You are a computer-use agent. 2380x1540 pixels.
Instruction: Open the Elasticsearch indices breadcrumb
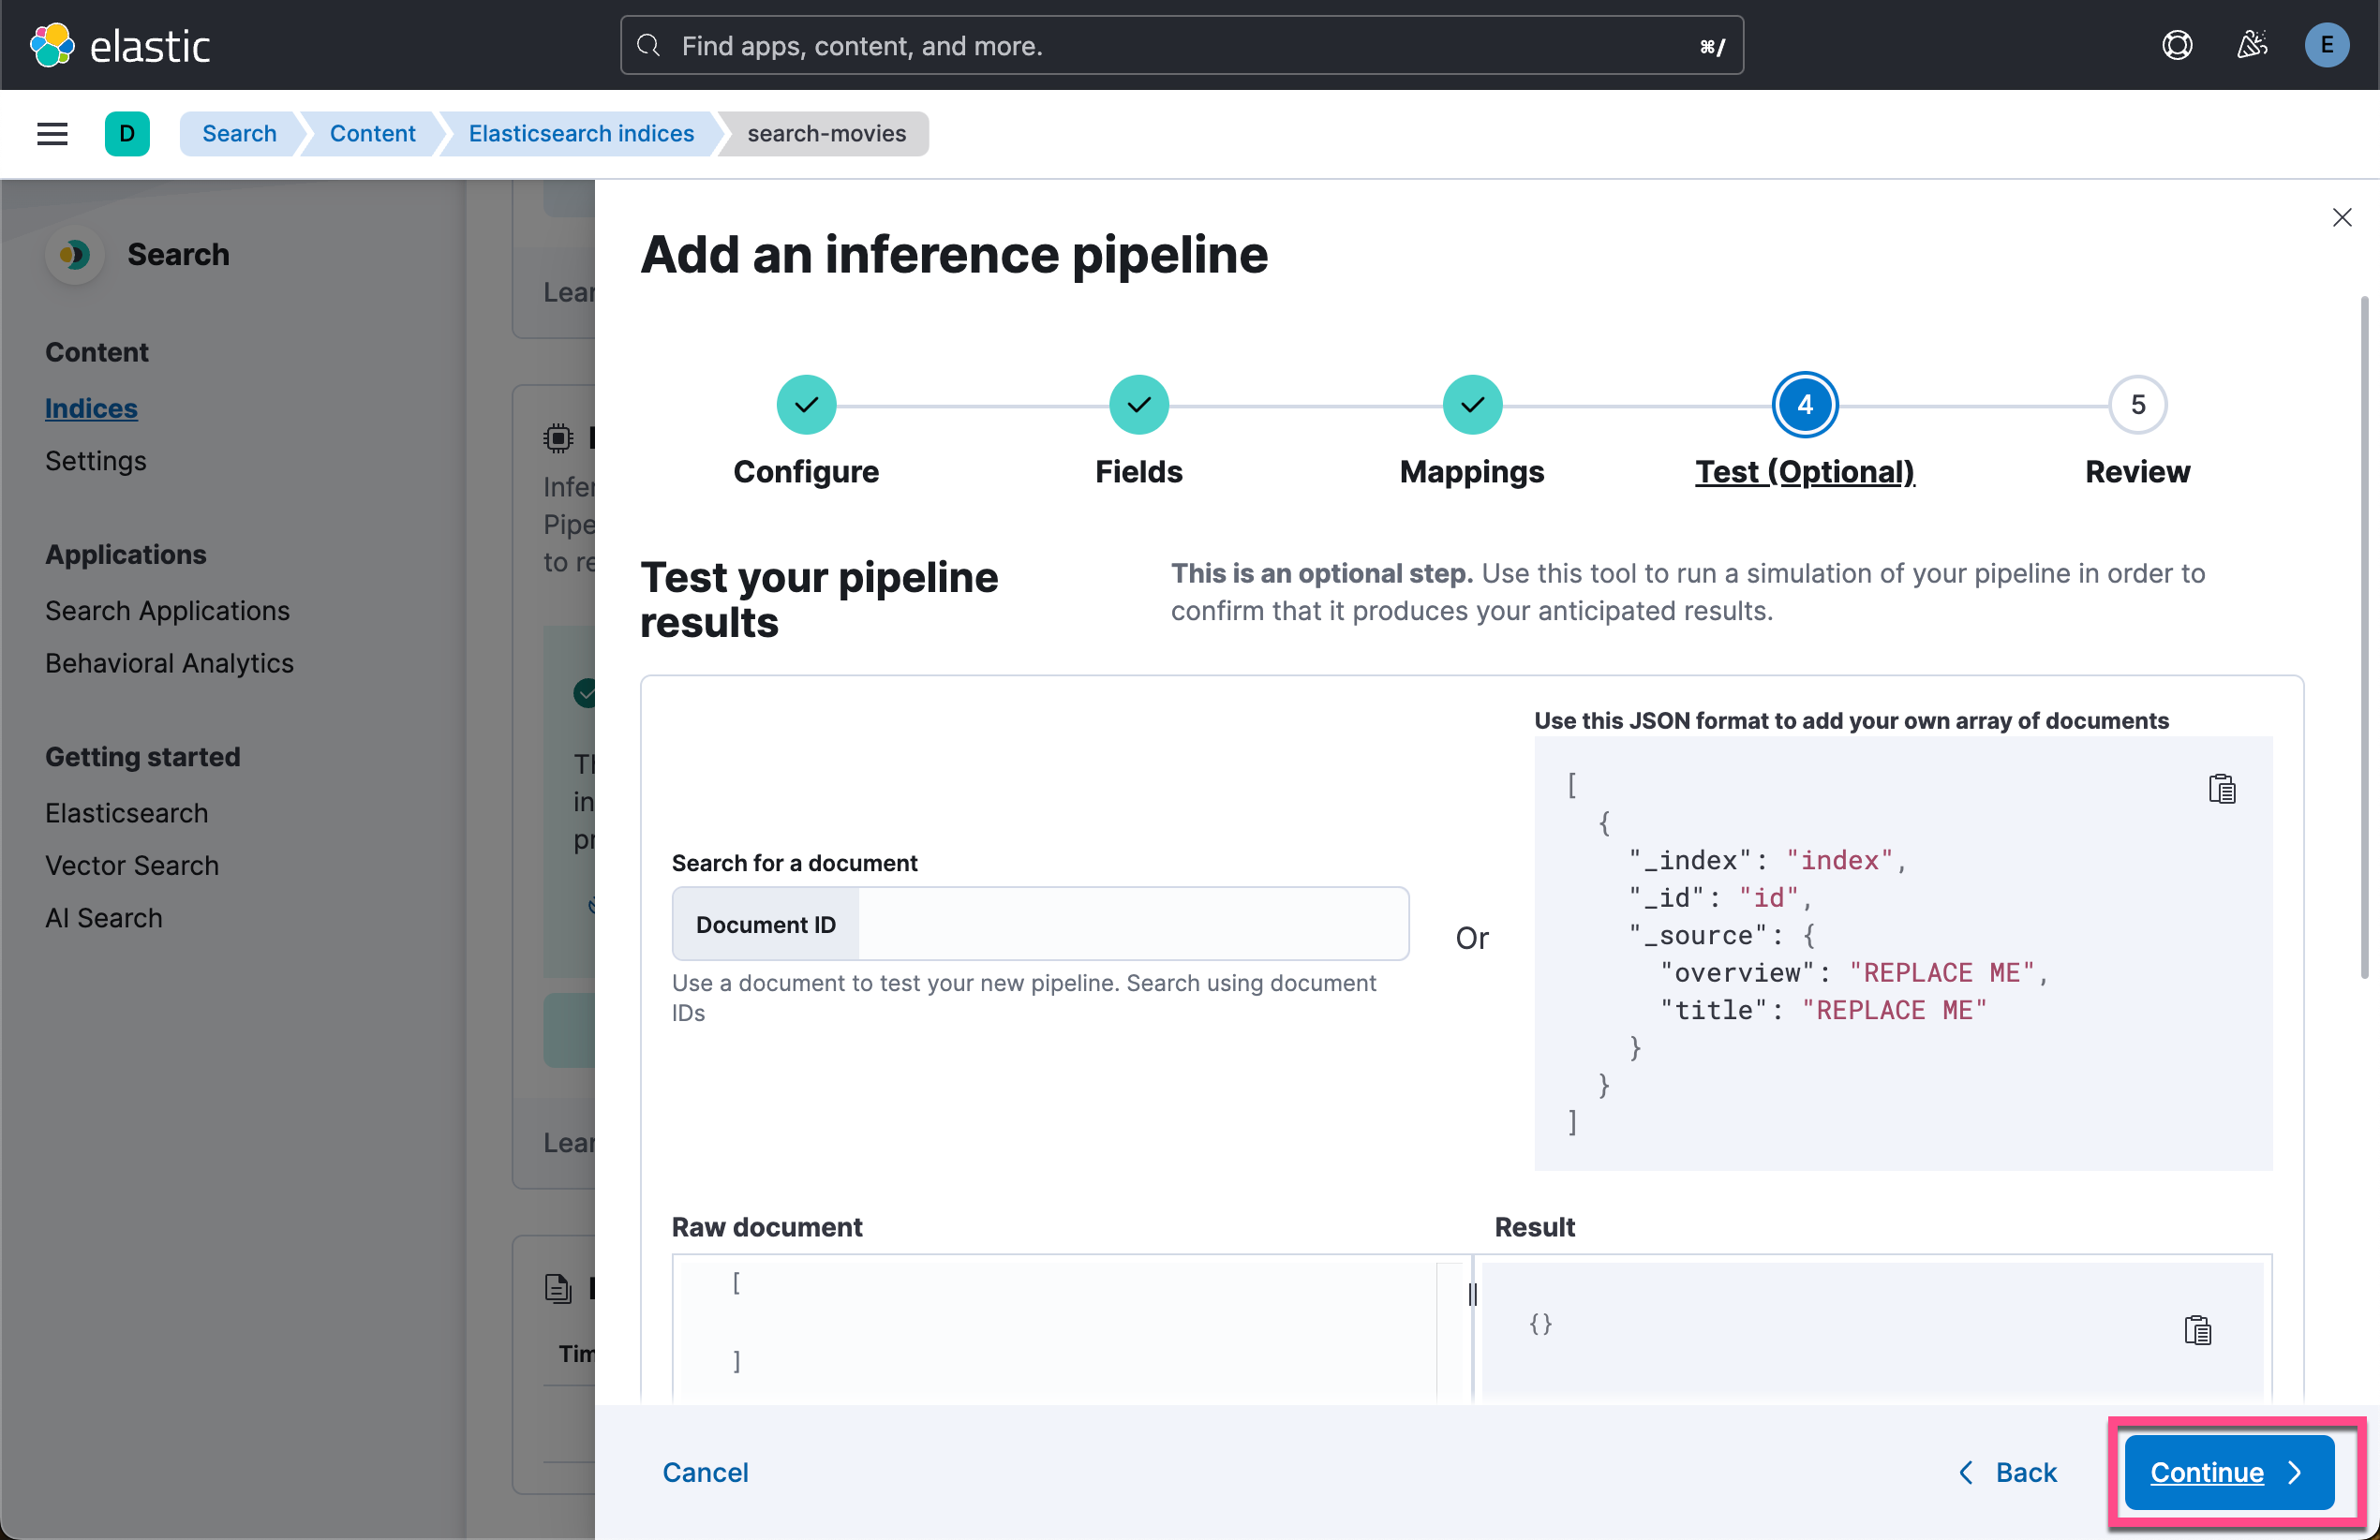pyautogui.click(x=581, y=133)
